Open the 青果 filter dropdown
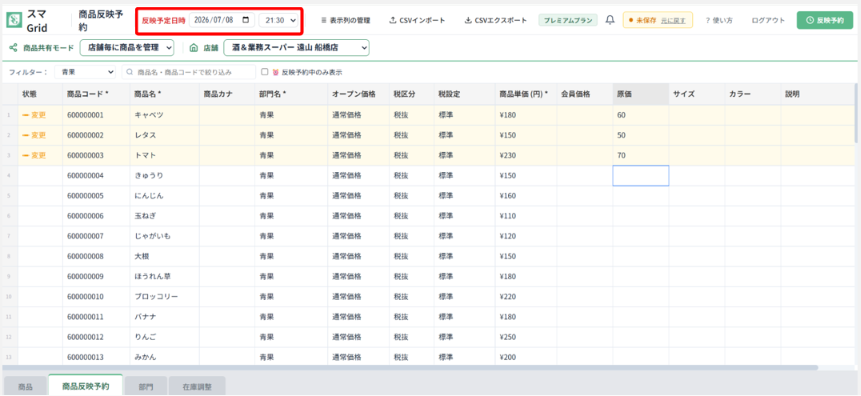Image resolution: width=861 pixels, height=396 pixels. pos(85,72)
